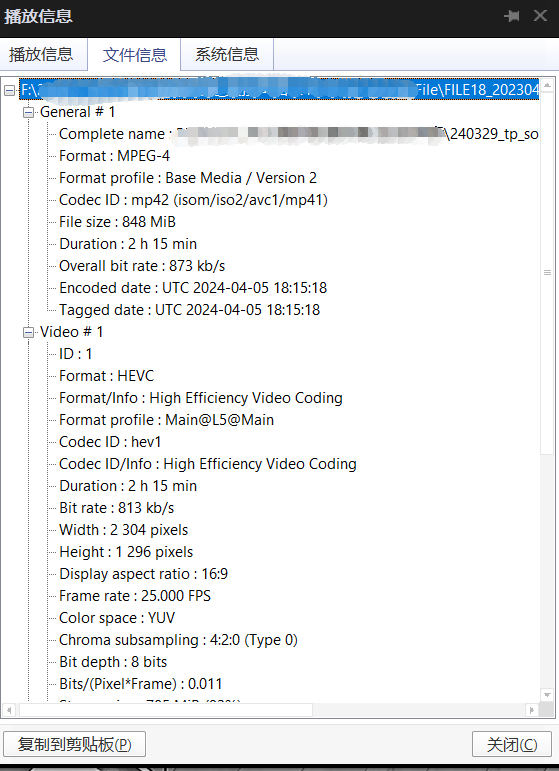Collapse the root file path node
The image size is (559, 771).
tap(9, 90)
